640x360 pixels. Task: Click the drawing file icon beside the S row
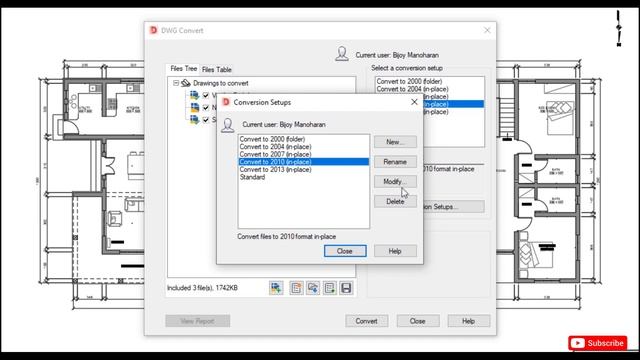[x=195, y=120]
